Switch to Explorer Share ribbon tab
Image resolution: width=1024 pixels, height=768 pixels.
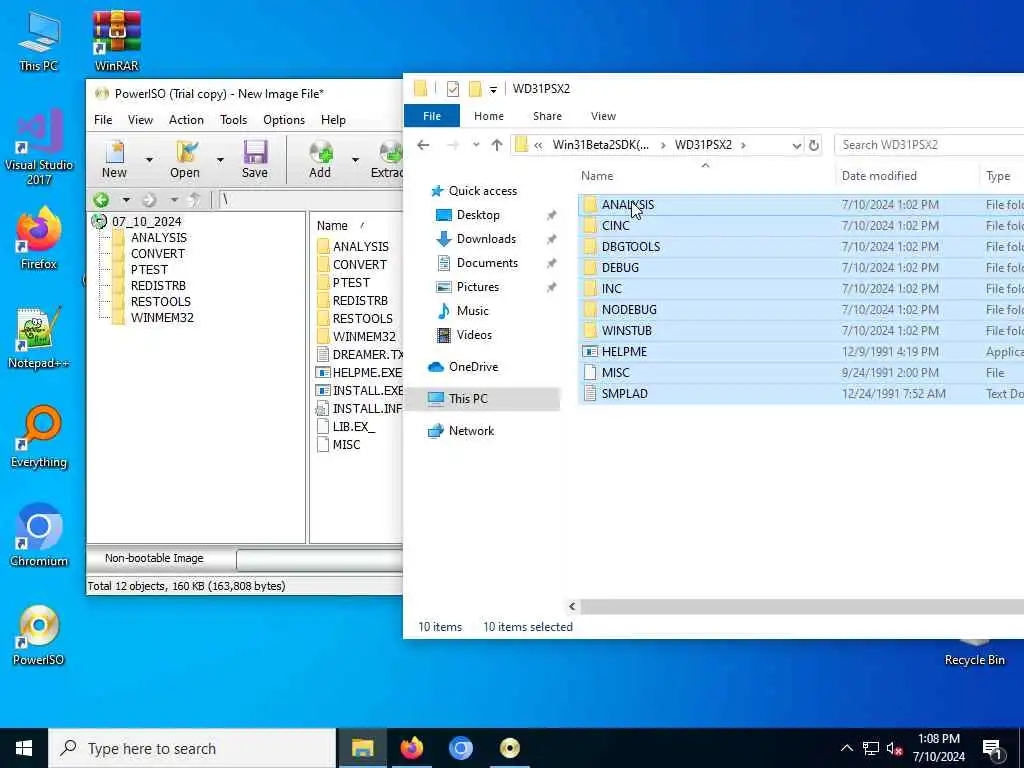coord(547,116)
